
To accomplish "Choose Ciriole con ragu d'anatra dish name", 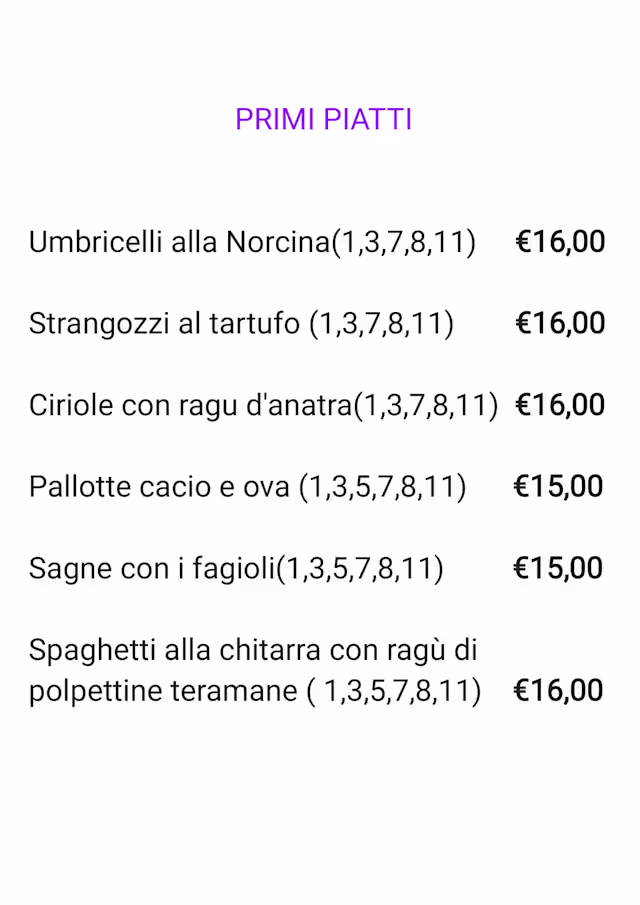I will 190,405.
